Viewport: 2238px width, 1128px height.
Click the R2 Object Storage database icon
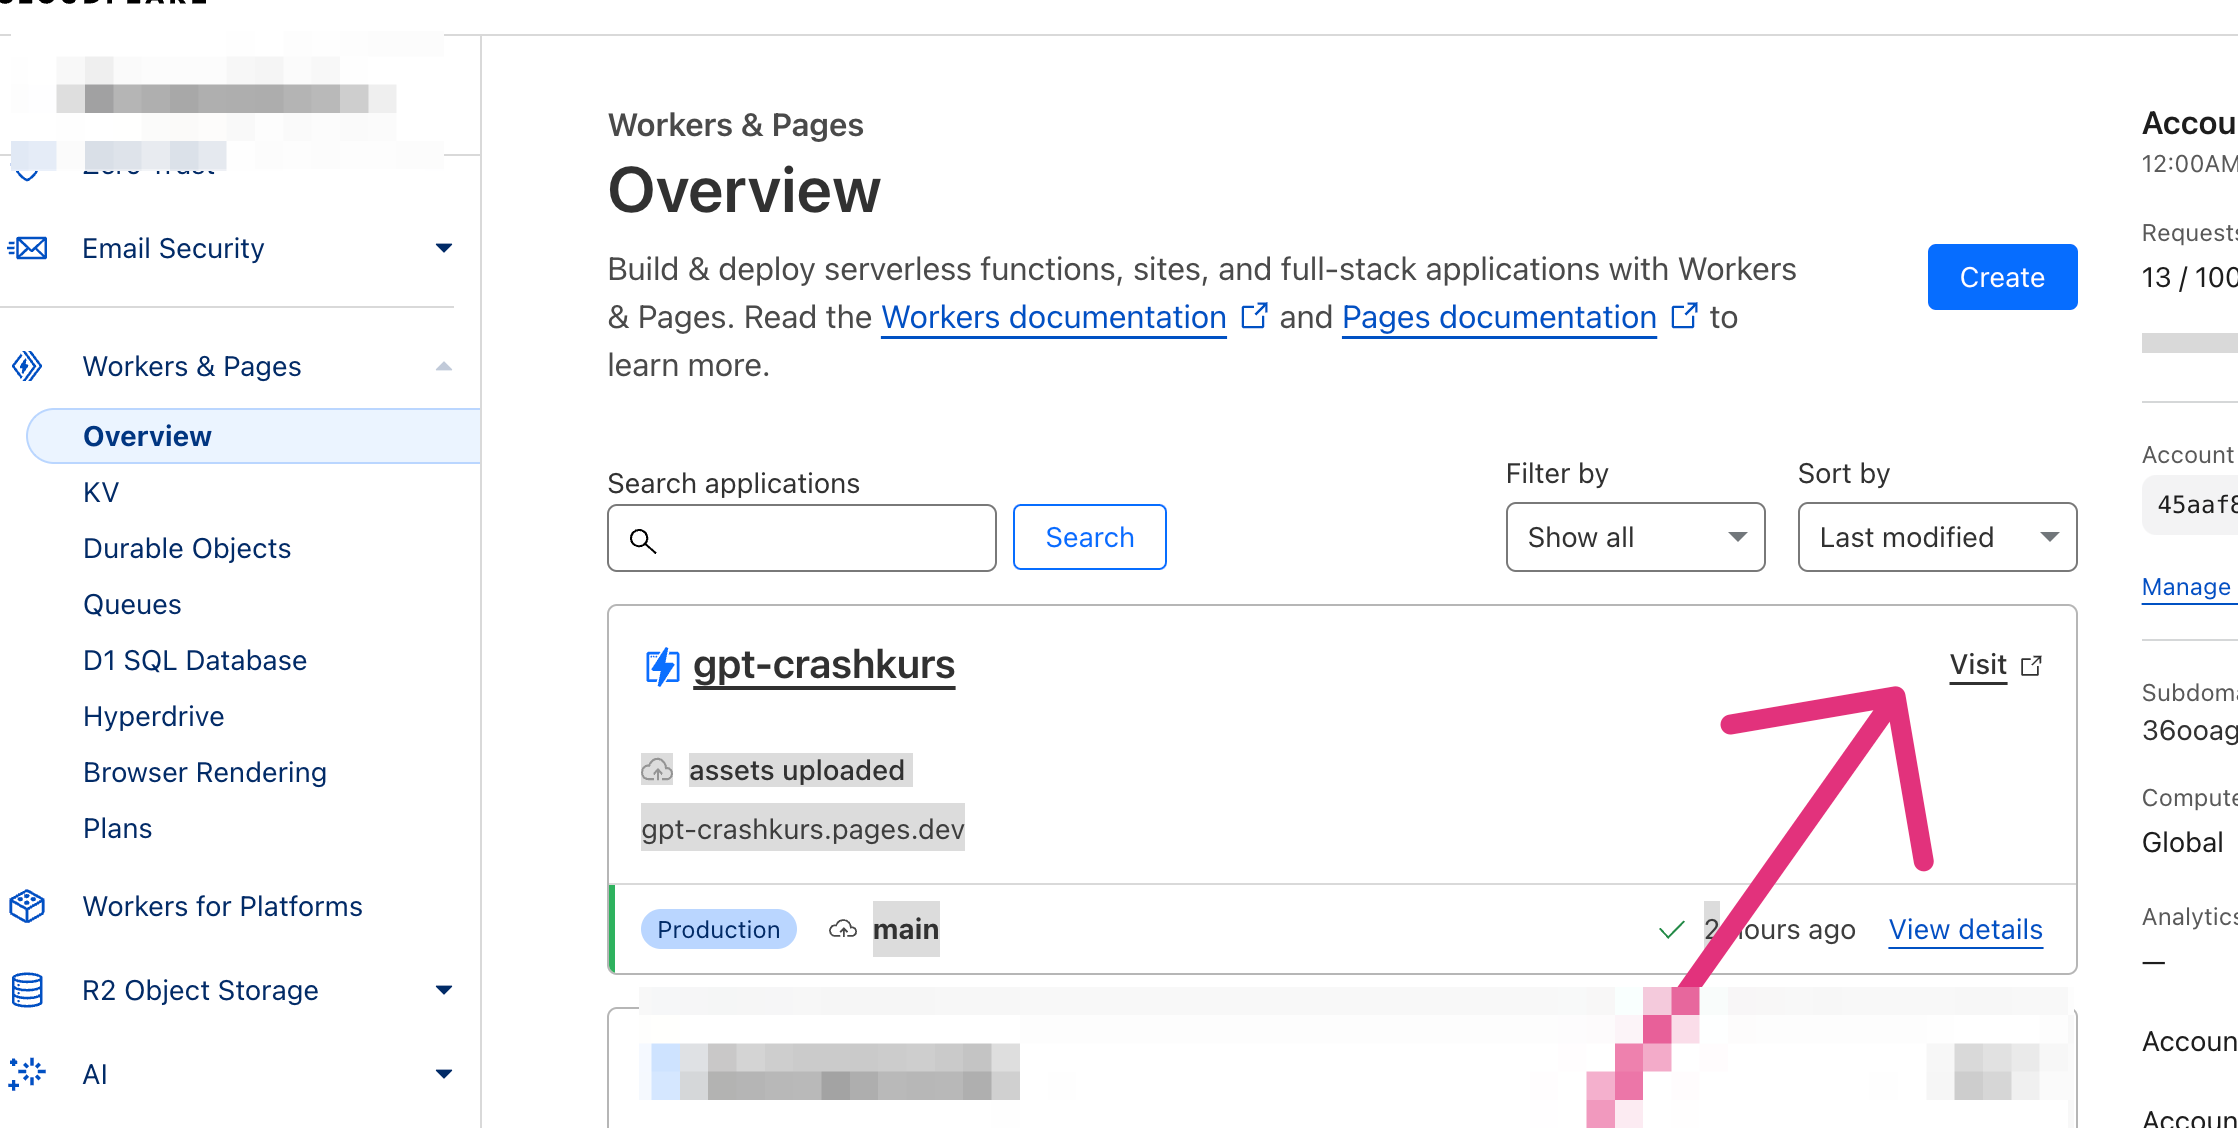point(27,990)
